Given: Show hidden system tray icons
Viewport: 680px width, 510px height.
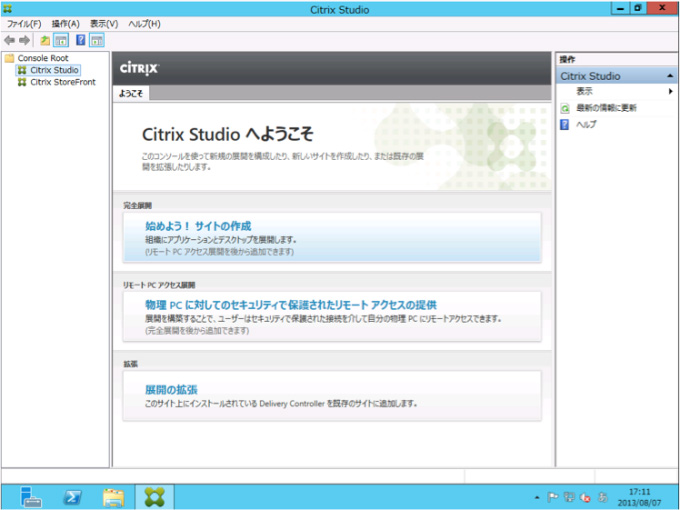Looking at the screenshot, I should (x=537, y=497).
